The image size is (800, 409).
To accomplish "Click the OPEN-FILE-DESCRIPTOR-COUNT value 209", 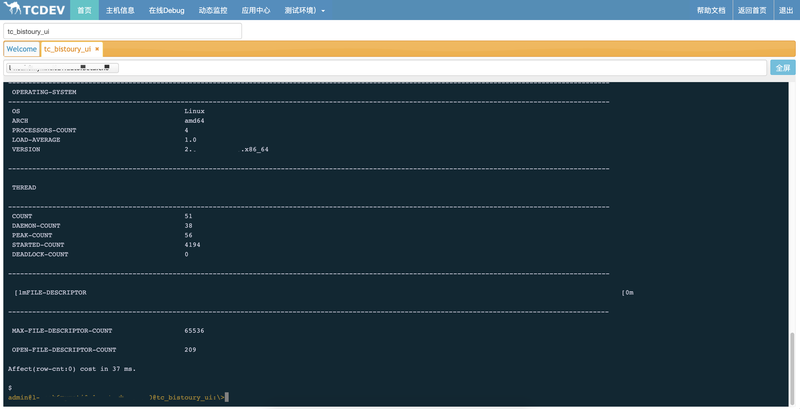I will (x=190, y=350).
